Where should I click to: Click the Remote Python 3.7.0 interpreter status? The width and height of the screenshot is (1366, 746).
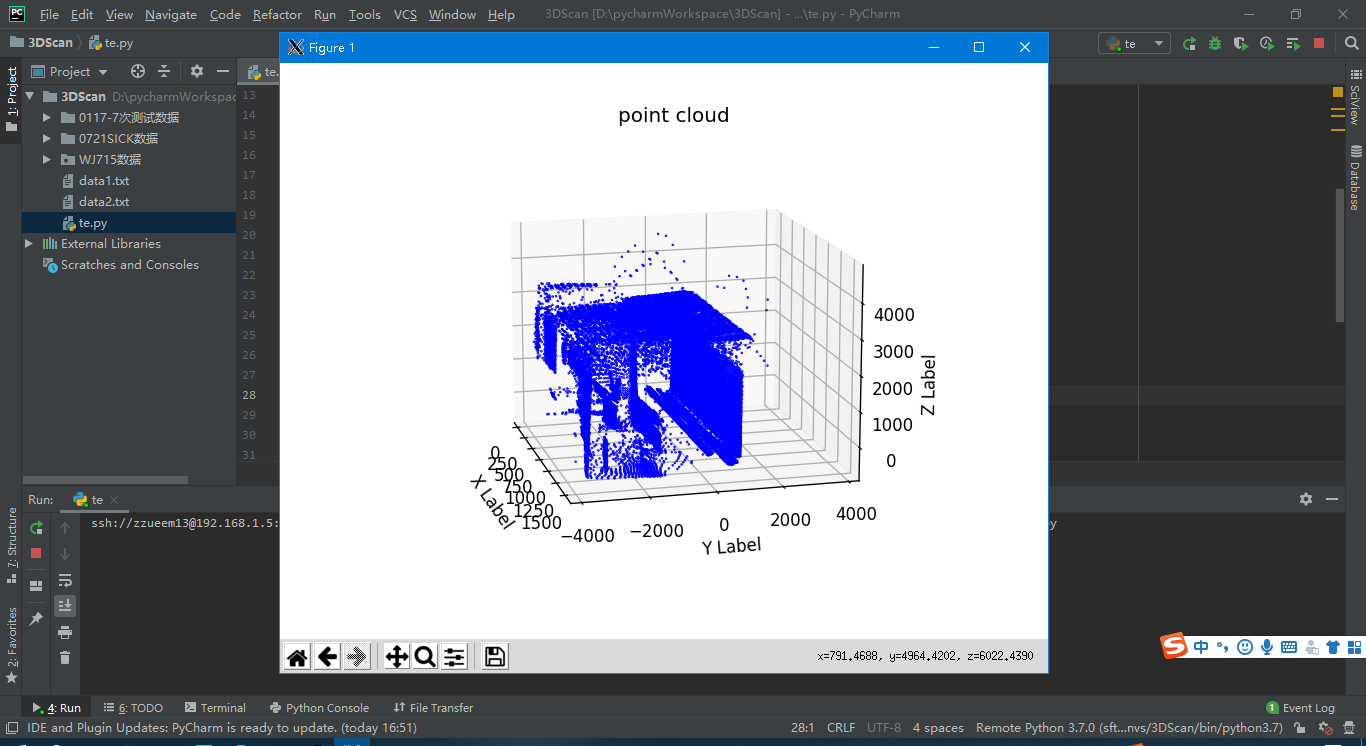[1129, 727]
